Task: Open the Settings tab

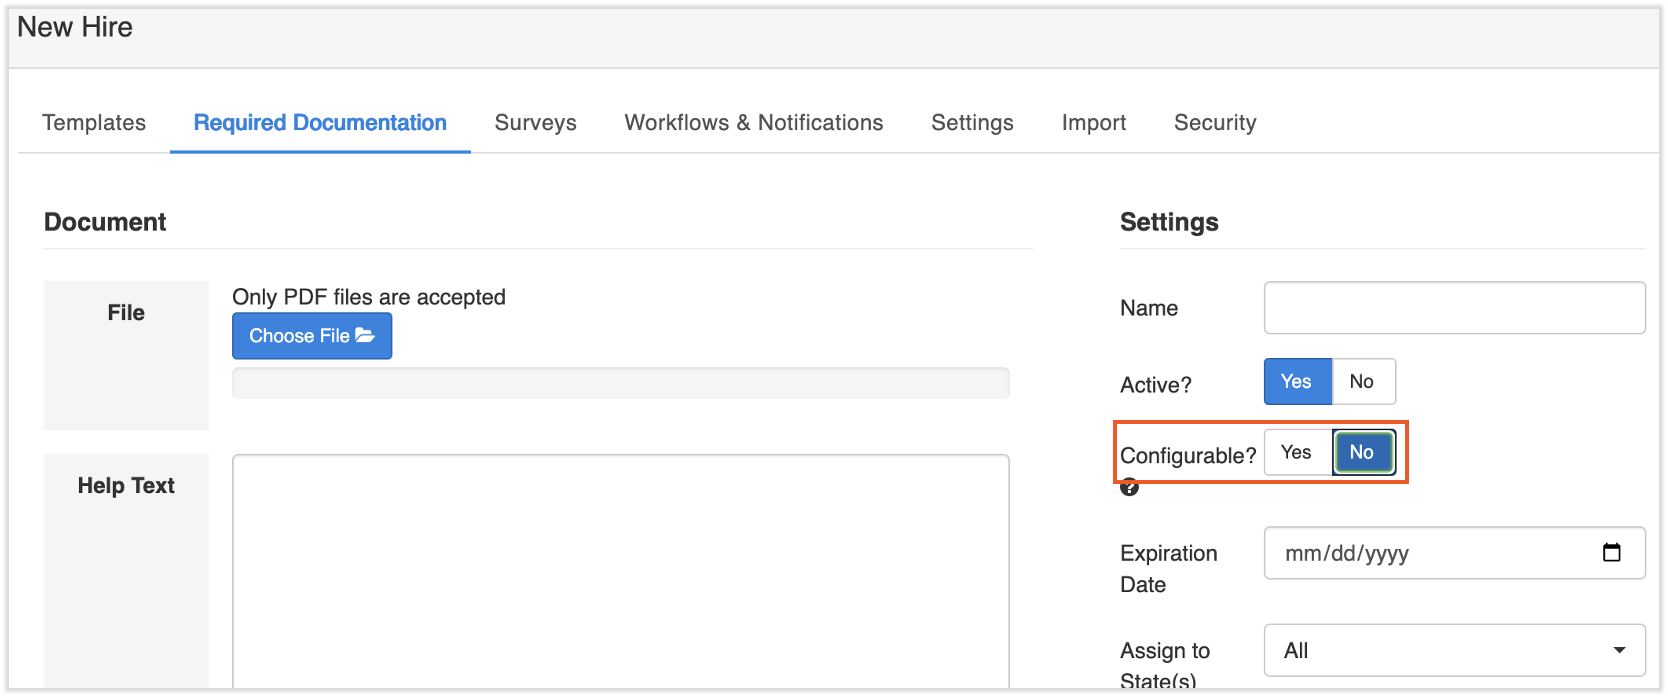Action: [x=972, y=123]
